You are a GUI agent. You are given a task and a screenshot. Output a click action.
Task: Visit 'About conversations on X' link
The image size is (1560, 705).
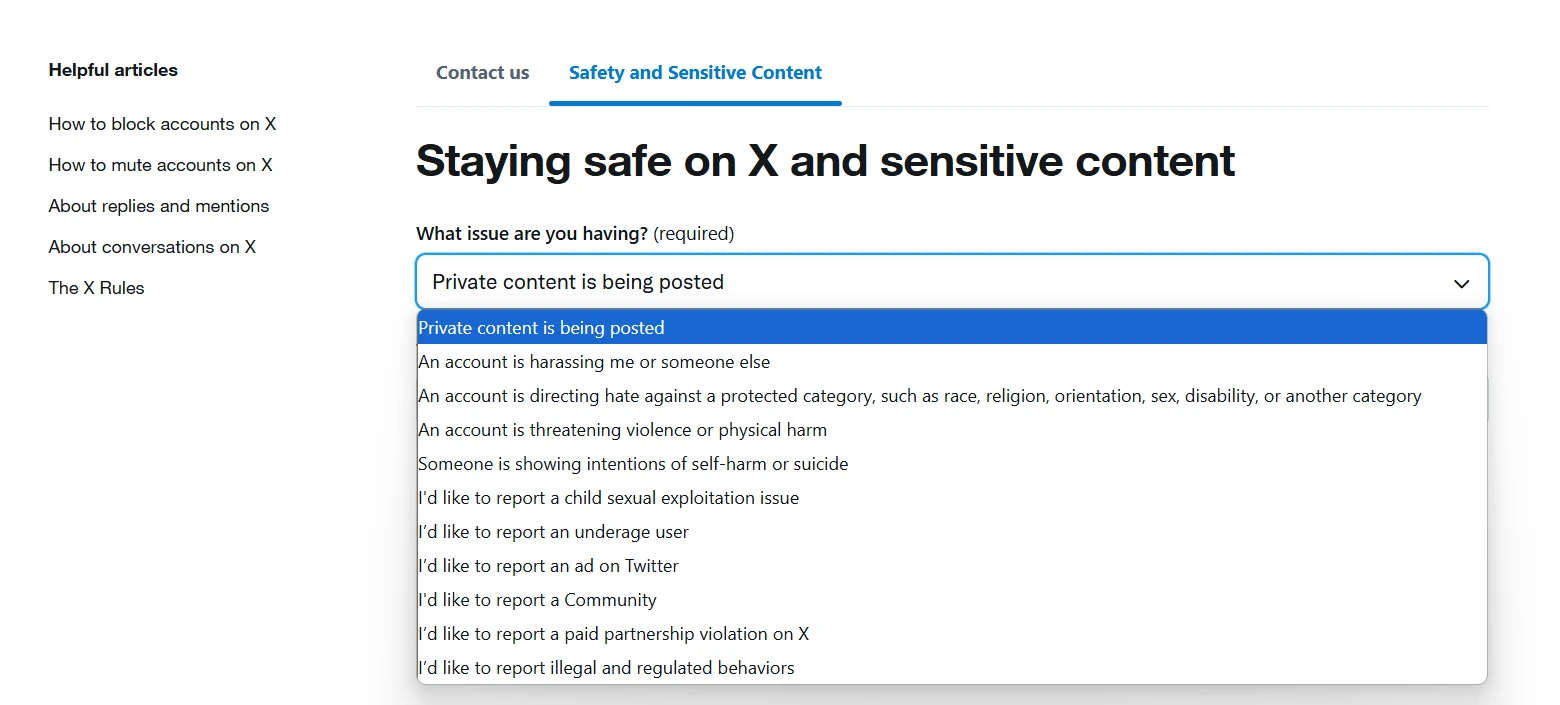click(152, 247)
